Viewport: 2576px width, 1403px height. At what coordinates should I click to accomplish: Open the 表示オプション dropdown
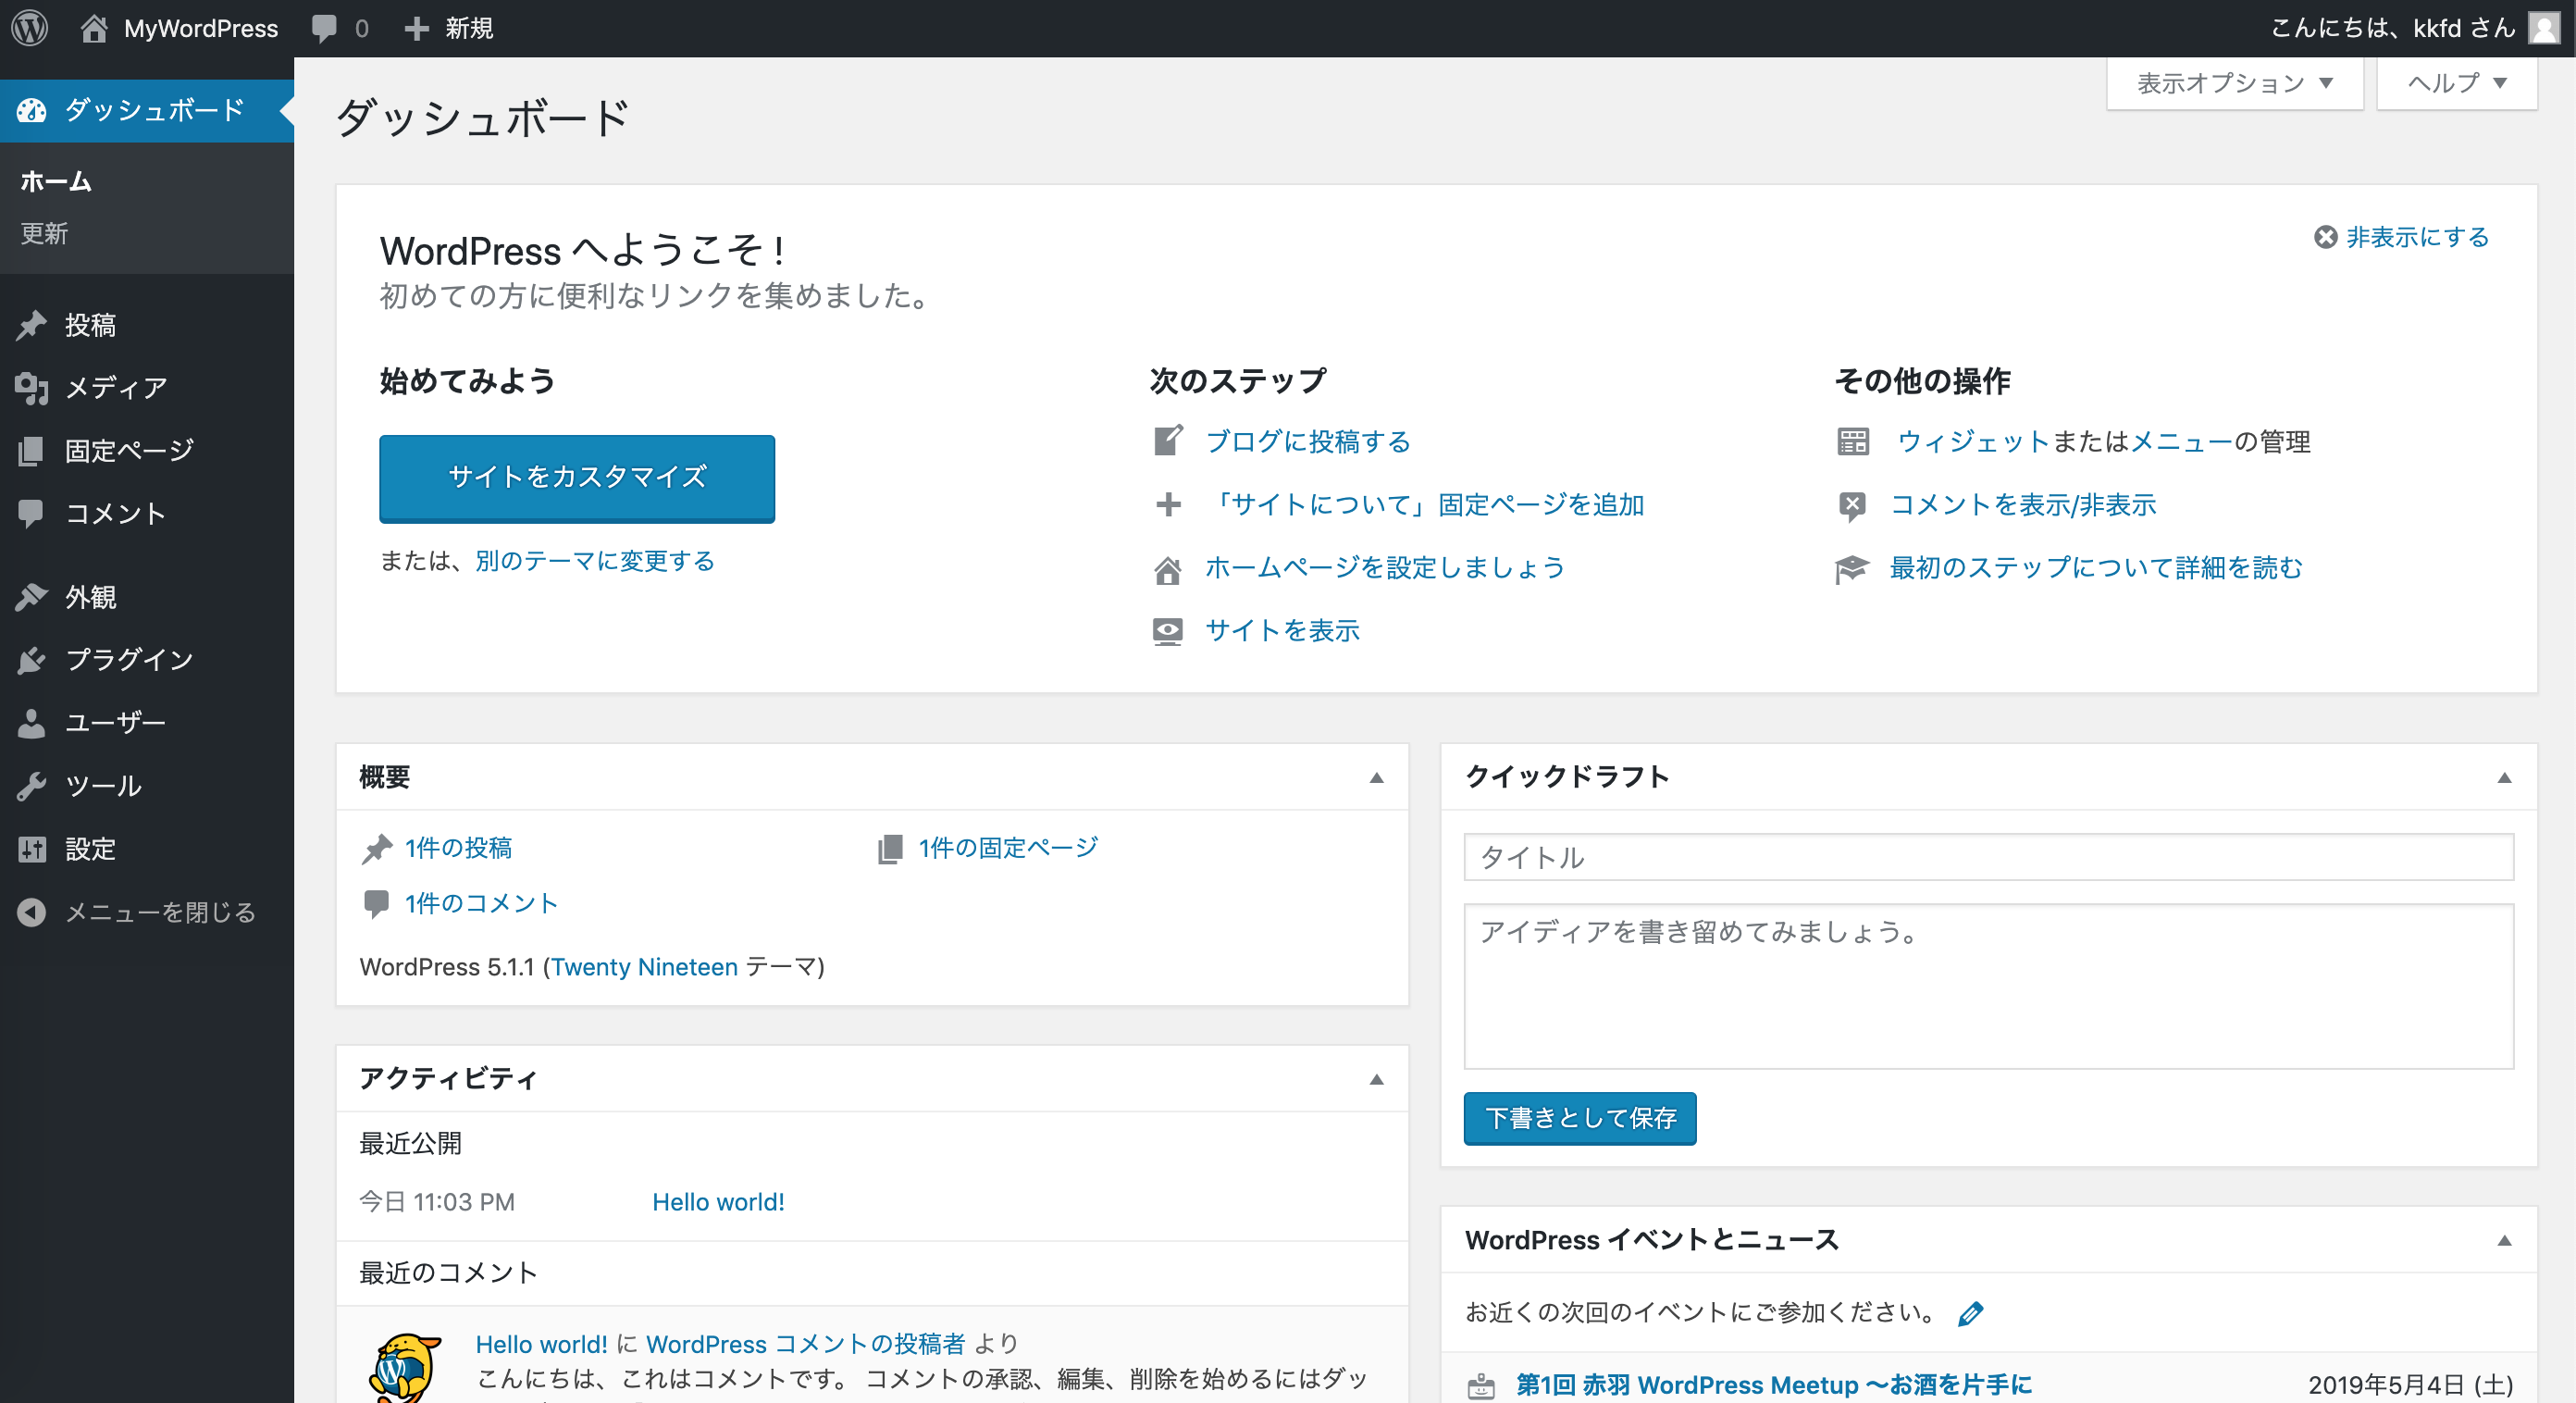[x=2234, y=83]
